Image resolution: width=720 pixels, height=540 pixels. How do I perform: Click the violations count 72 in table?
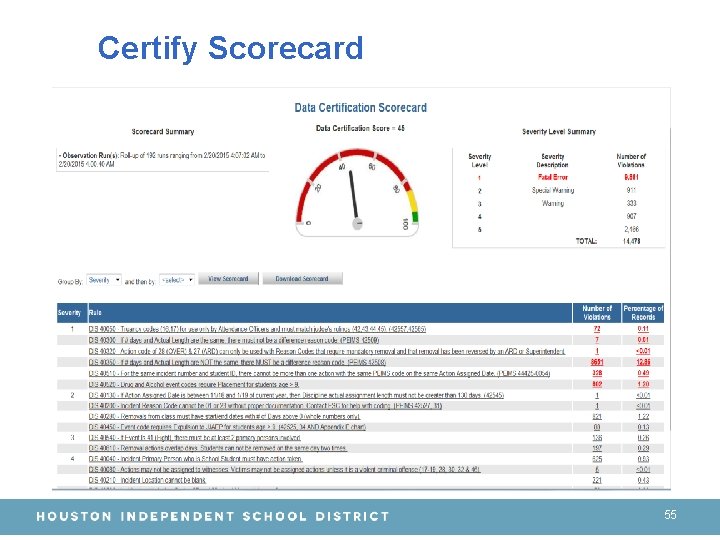(x=597, y=329)
